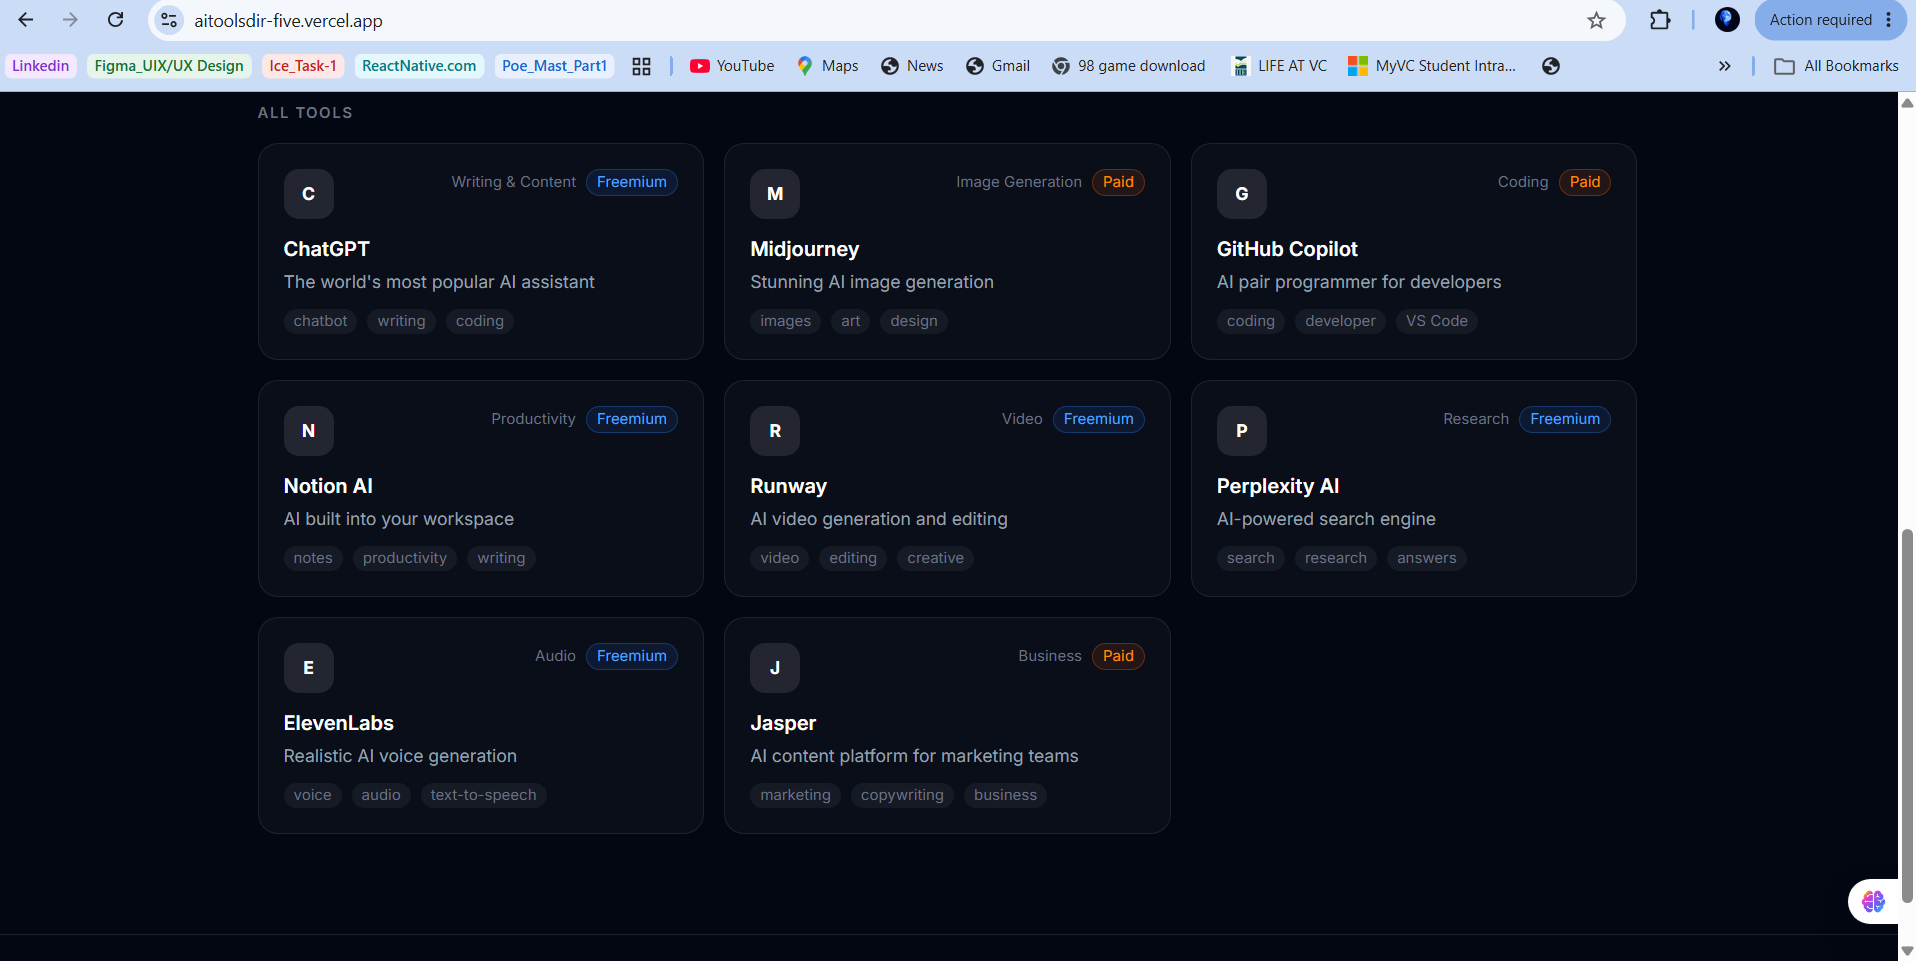
Task: Open the 98 game download bookmark
Action: tap(1129, 66)
